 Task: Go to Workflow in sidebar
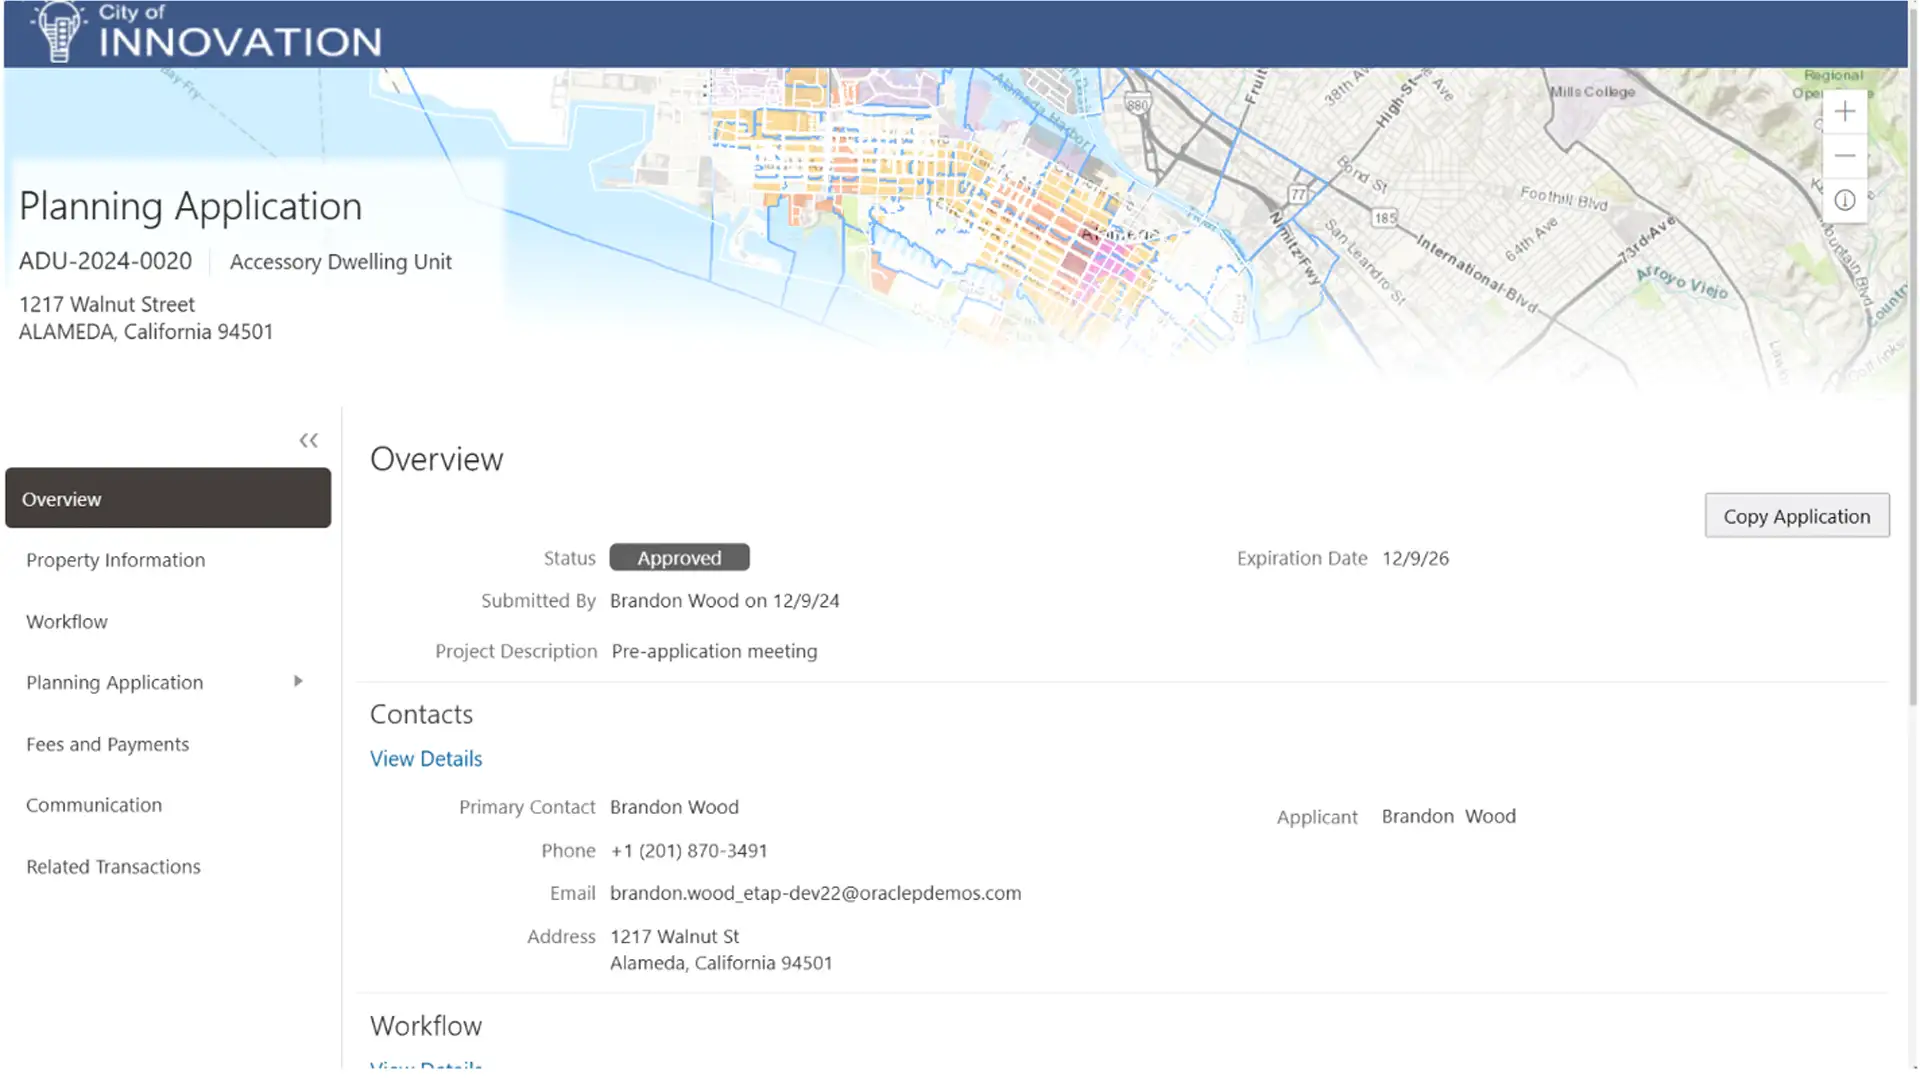click(x=67, y=622)
